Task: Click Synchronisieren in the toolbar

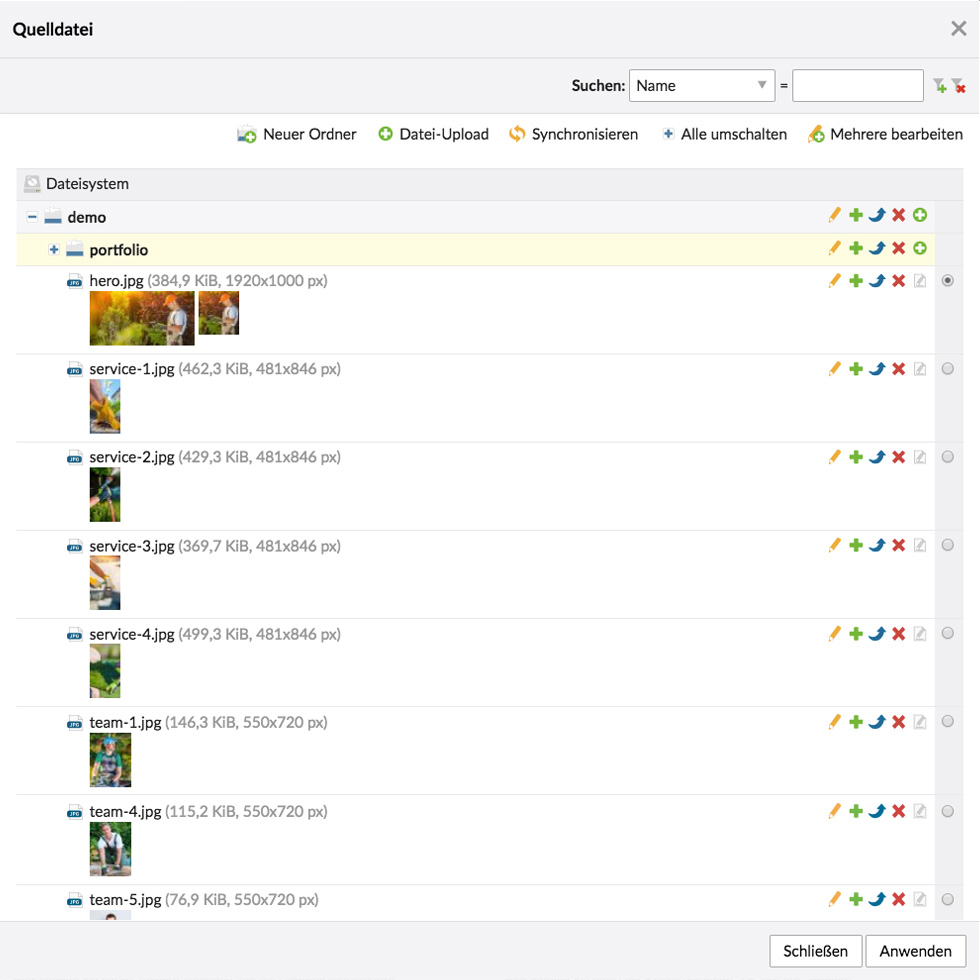Action: pos(573,134)
